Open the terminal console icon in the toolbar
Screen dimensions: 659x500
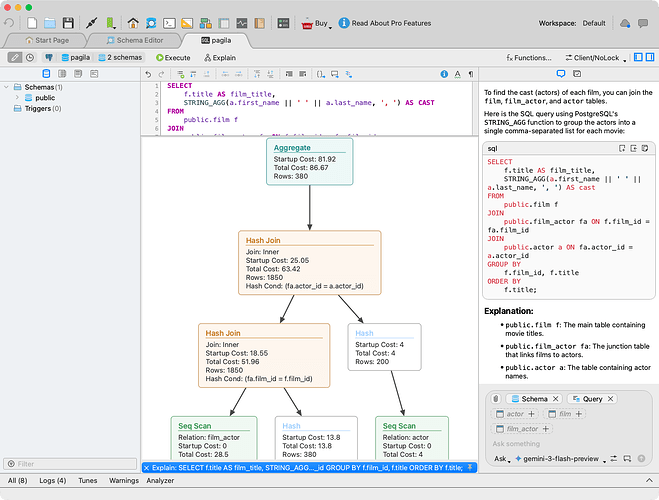(x=169, y=23)
